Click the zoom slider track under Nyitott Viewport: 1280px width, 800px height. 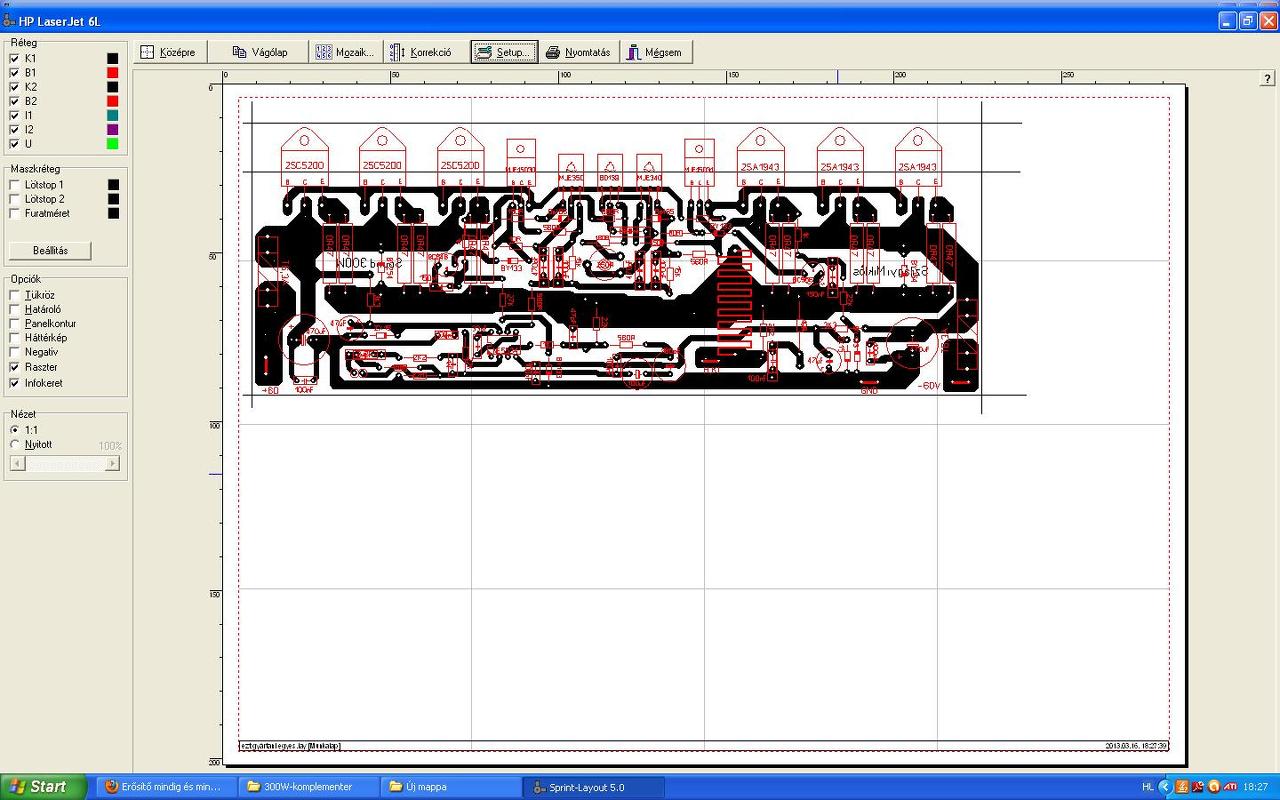(x=65, y=463)
